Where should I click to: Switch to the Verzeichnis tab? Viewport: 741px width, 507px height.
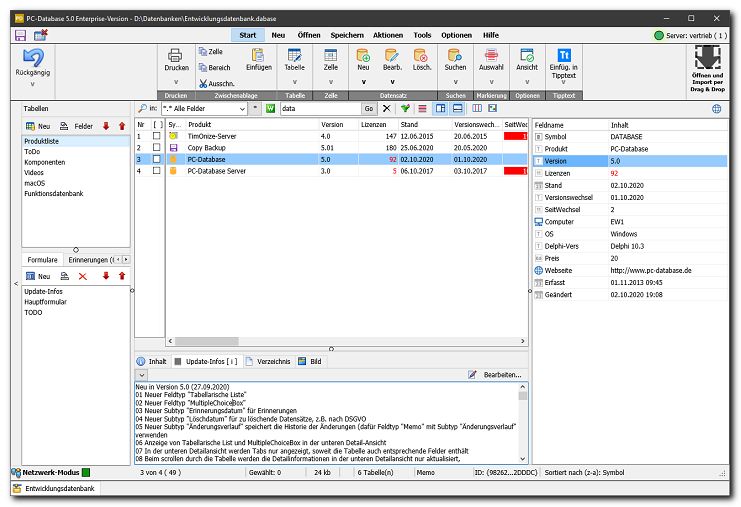click(x=267, y=361)
